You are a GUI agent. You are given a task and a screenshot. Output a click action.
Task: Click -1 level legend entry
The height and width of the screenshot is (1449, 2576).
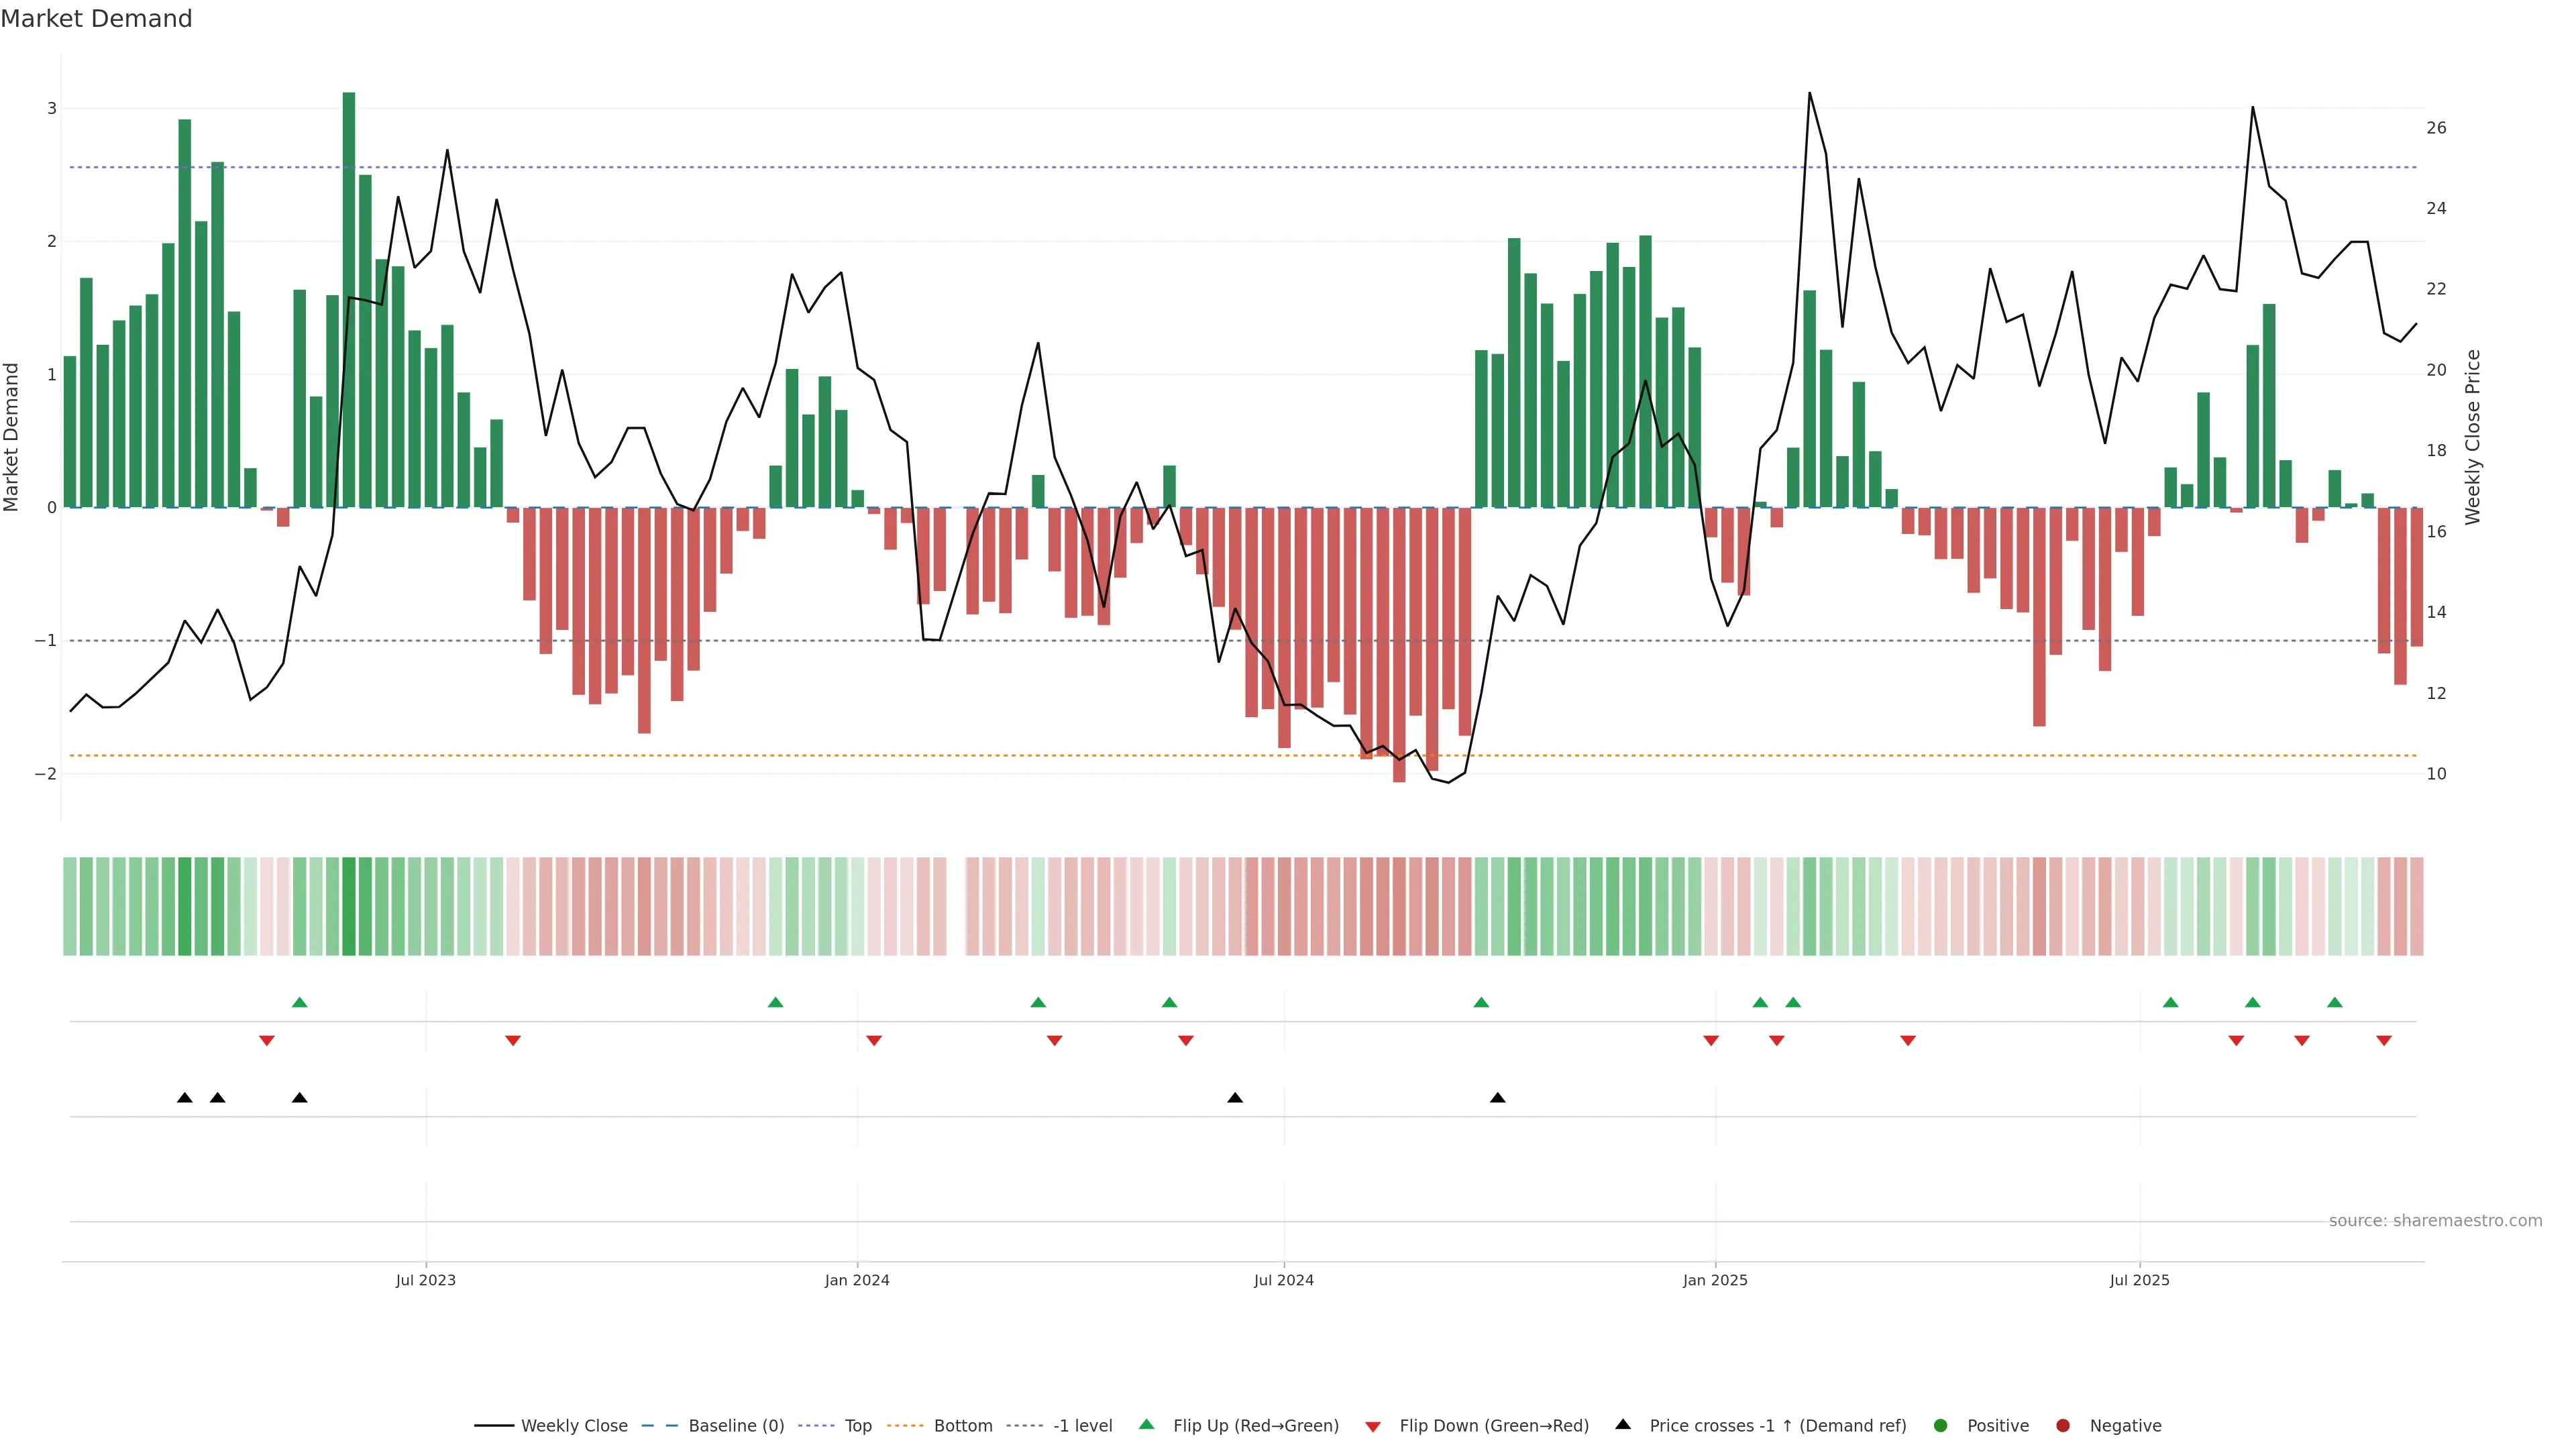(x=1082, y=1425)
